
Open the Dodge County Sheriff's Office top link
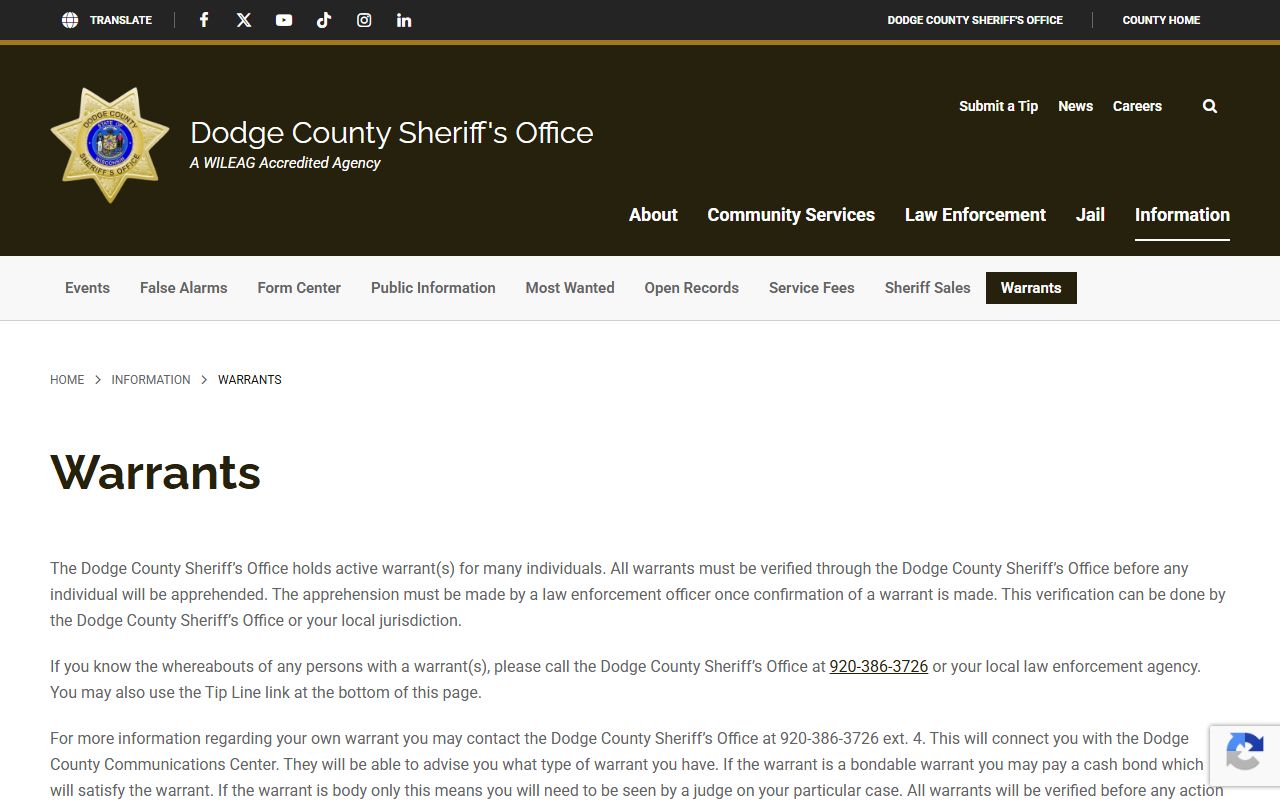click(975, 20)
